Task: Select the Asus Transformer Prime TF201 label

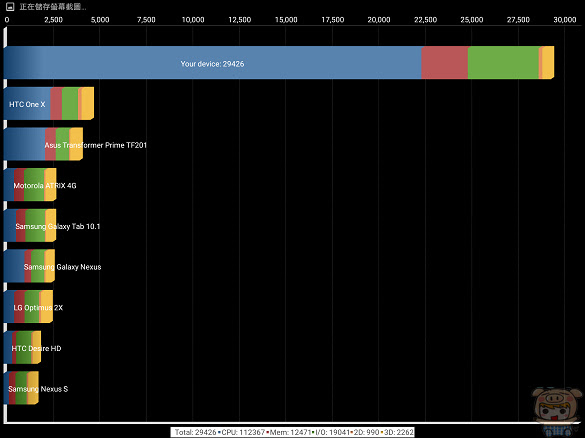Action: point(96,145)
